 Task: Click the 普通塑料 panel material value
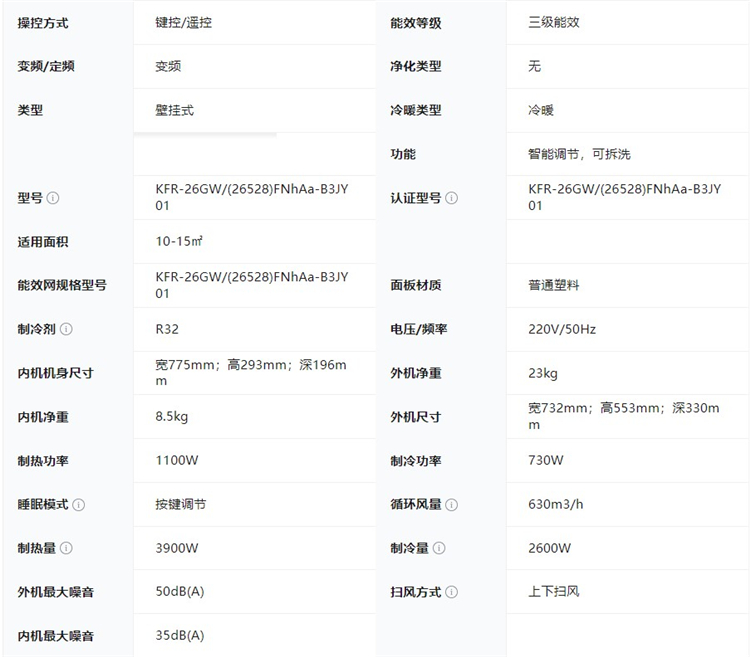click(554, 285)
